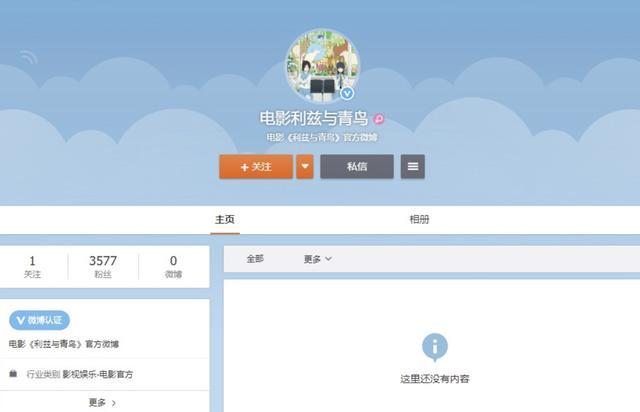The width and height of the screenshot is (640, 412).
Task: Expand the 更多 filter dropdown
Action: [318, 259]
